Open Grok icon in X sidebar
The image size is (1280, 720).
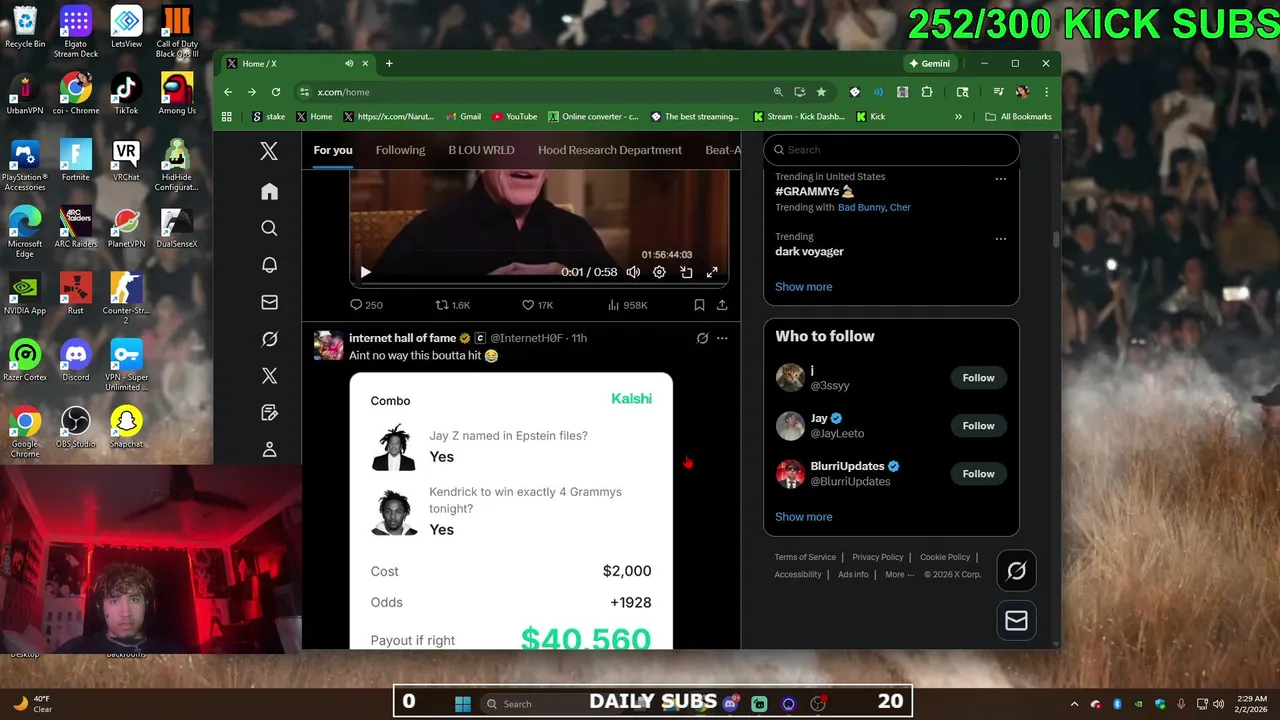pos(269,339)
